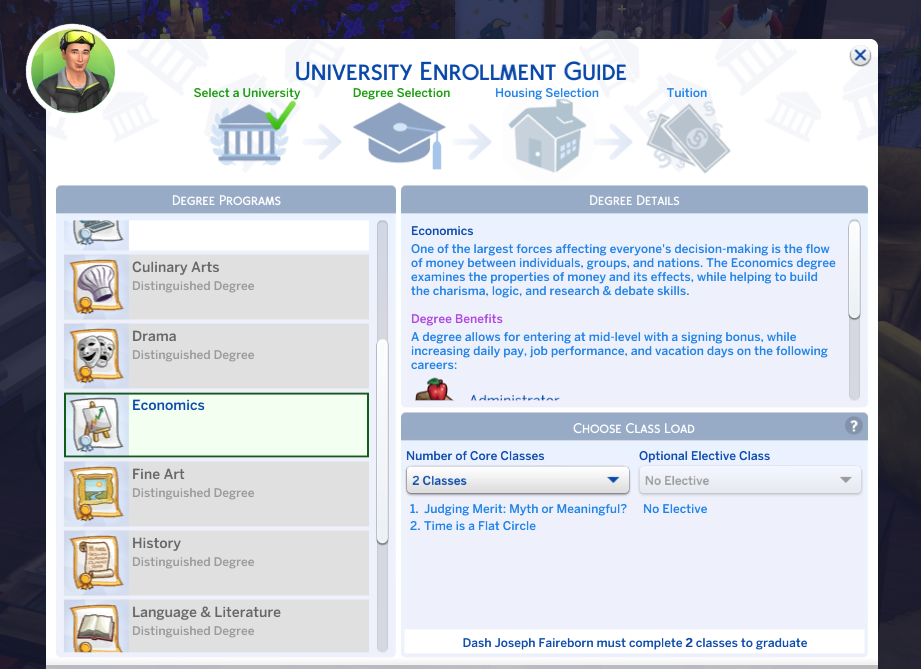Select the Language & Literature degree program
The height and width of the screenshot is (669, 921).
click(x=216, y=626)
